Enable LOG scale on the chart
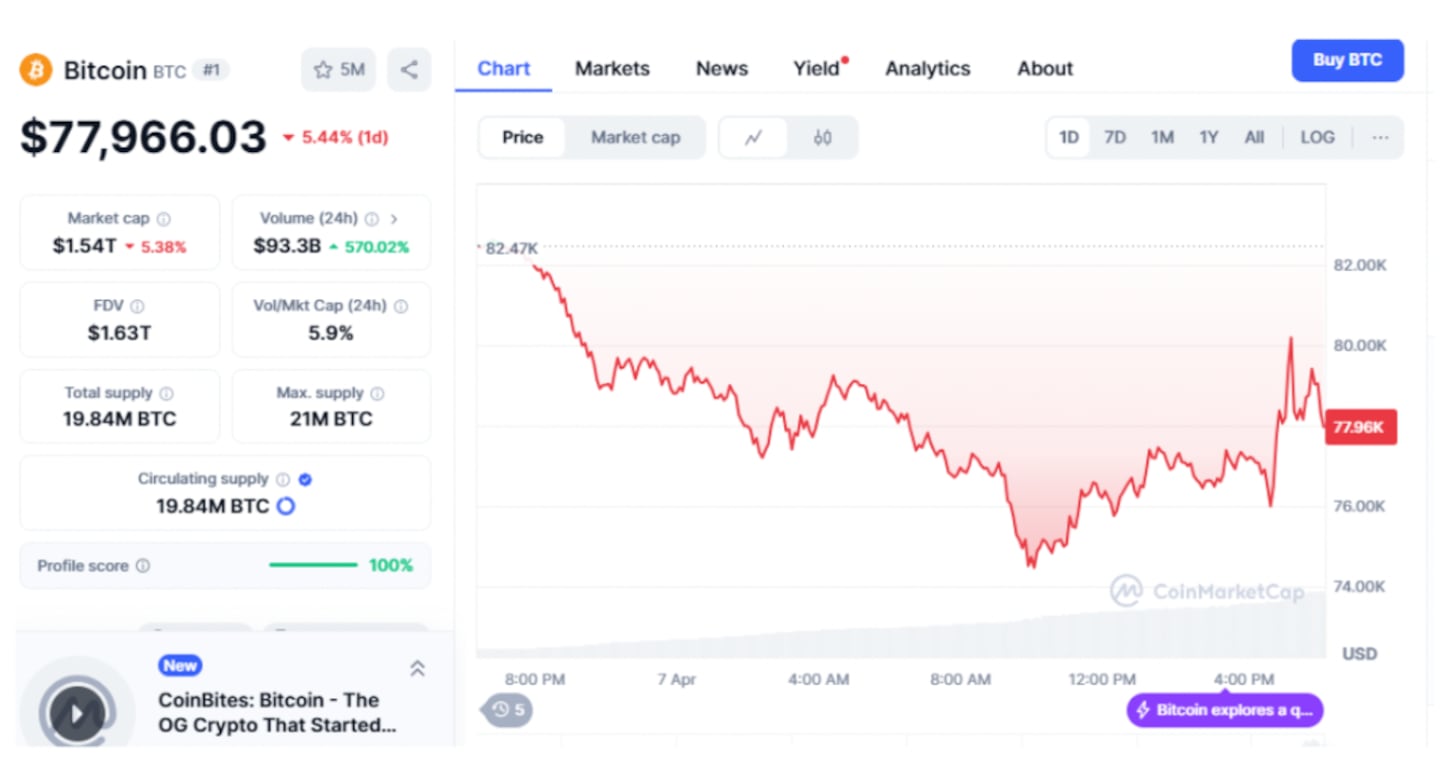Screen dimensions: 1440x757 click(1317, 138)
